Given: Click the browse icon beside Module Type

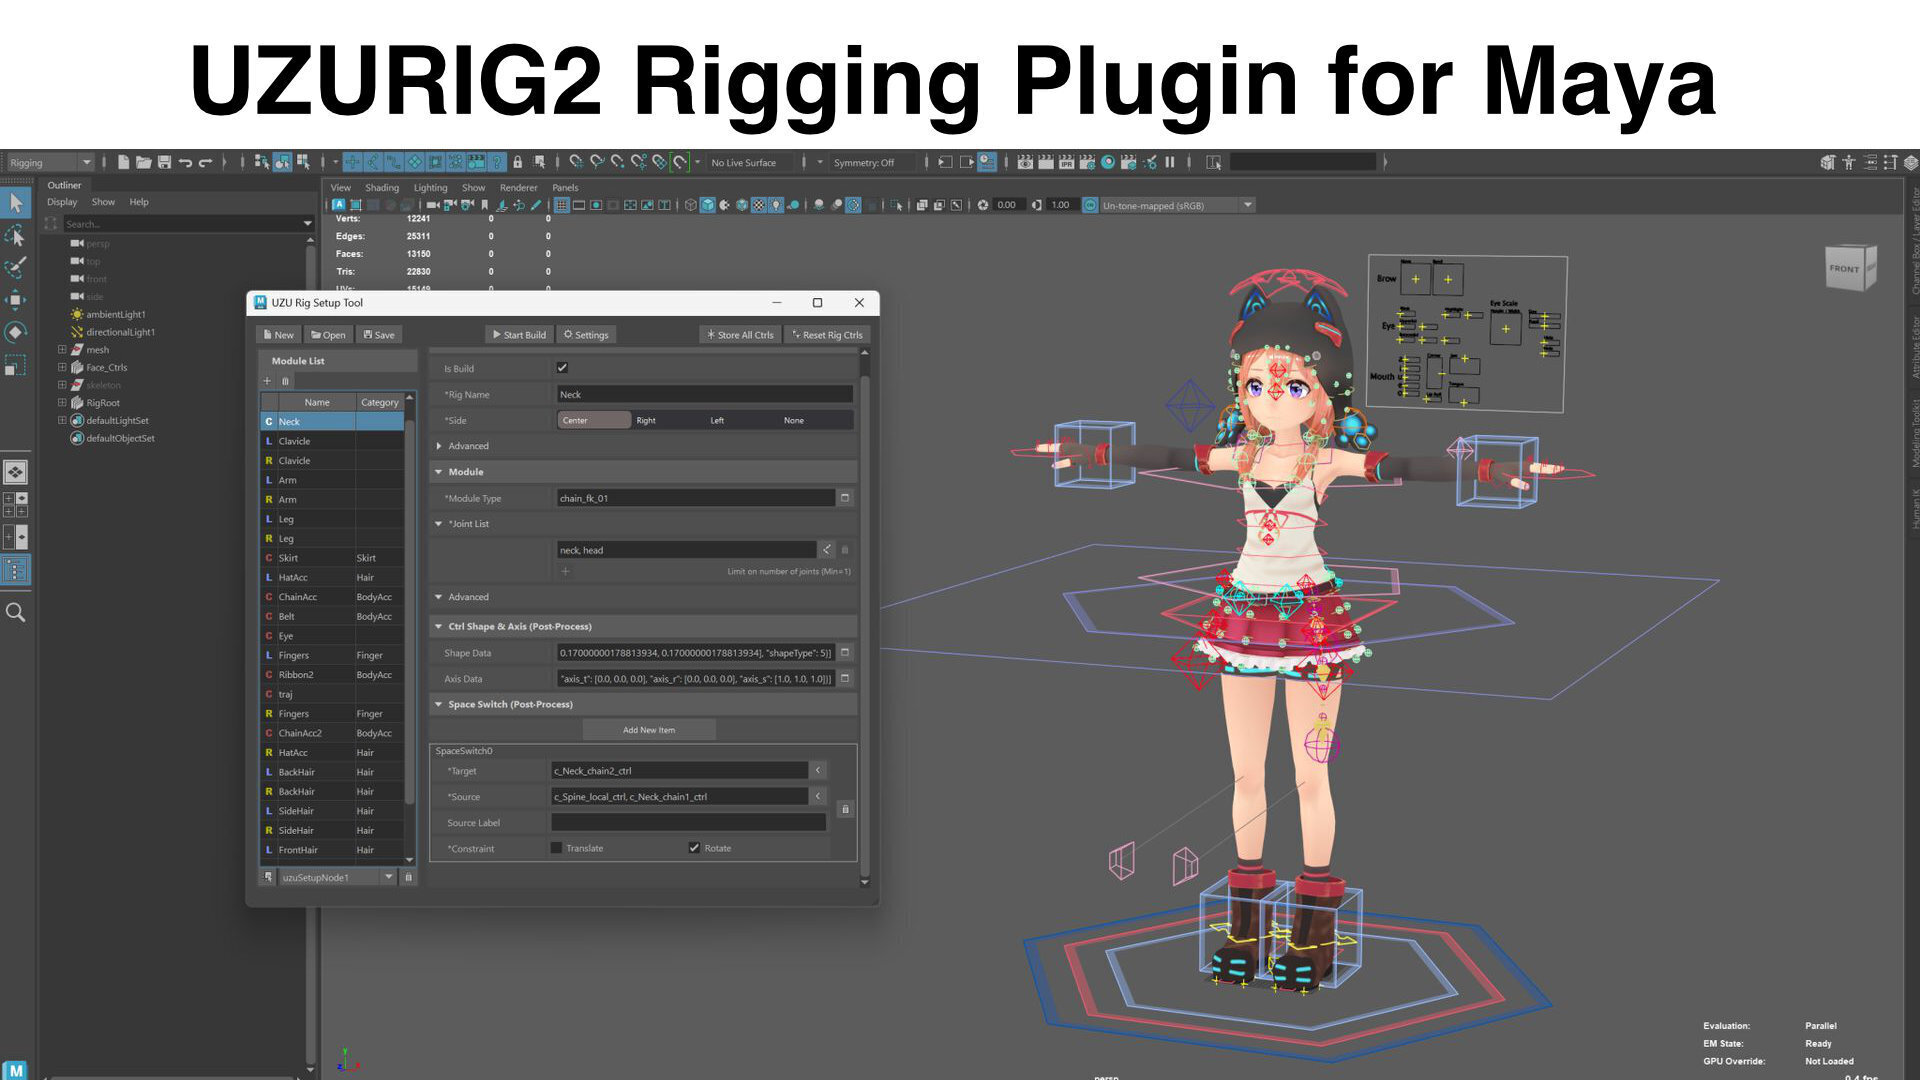Looking at the screenshot, I should coord(845,498).
